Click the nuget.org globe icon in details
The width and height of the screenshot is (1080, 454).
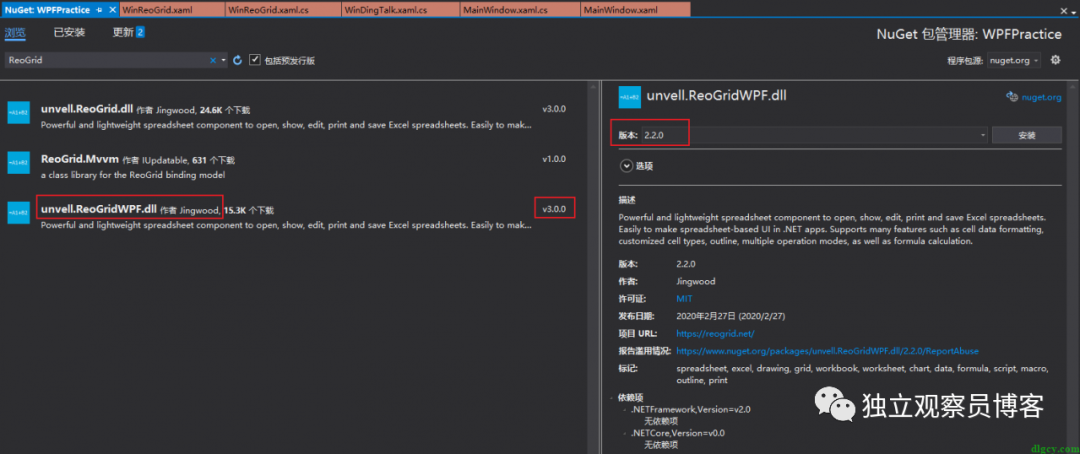1012,97
